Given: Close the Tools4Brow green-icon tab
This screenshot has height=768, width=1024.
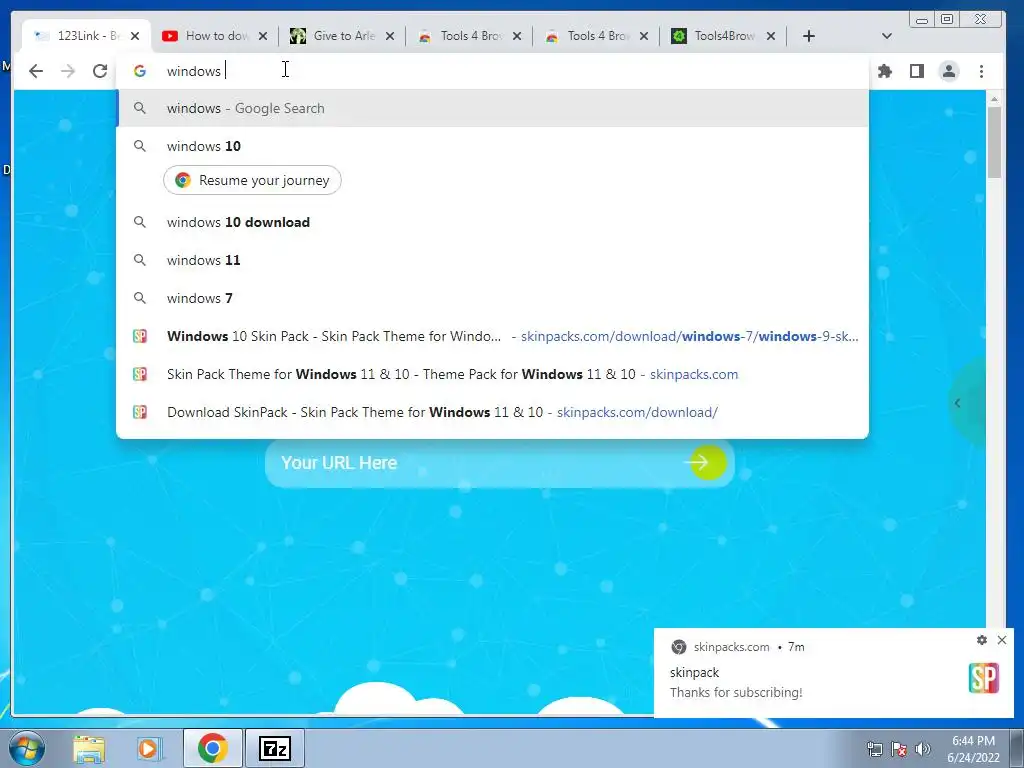Looking at the screenshot, I should pos(771,36).
